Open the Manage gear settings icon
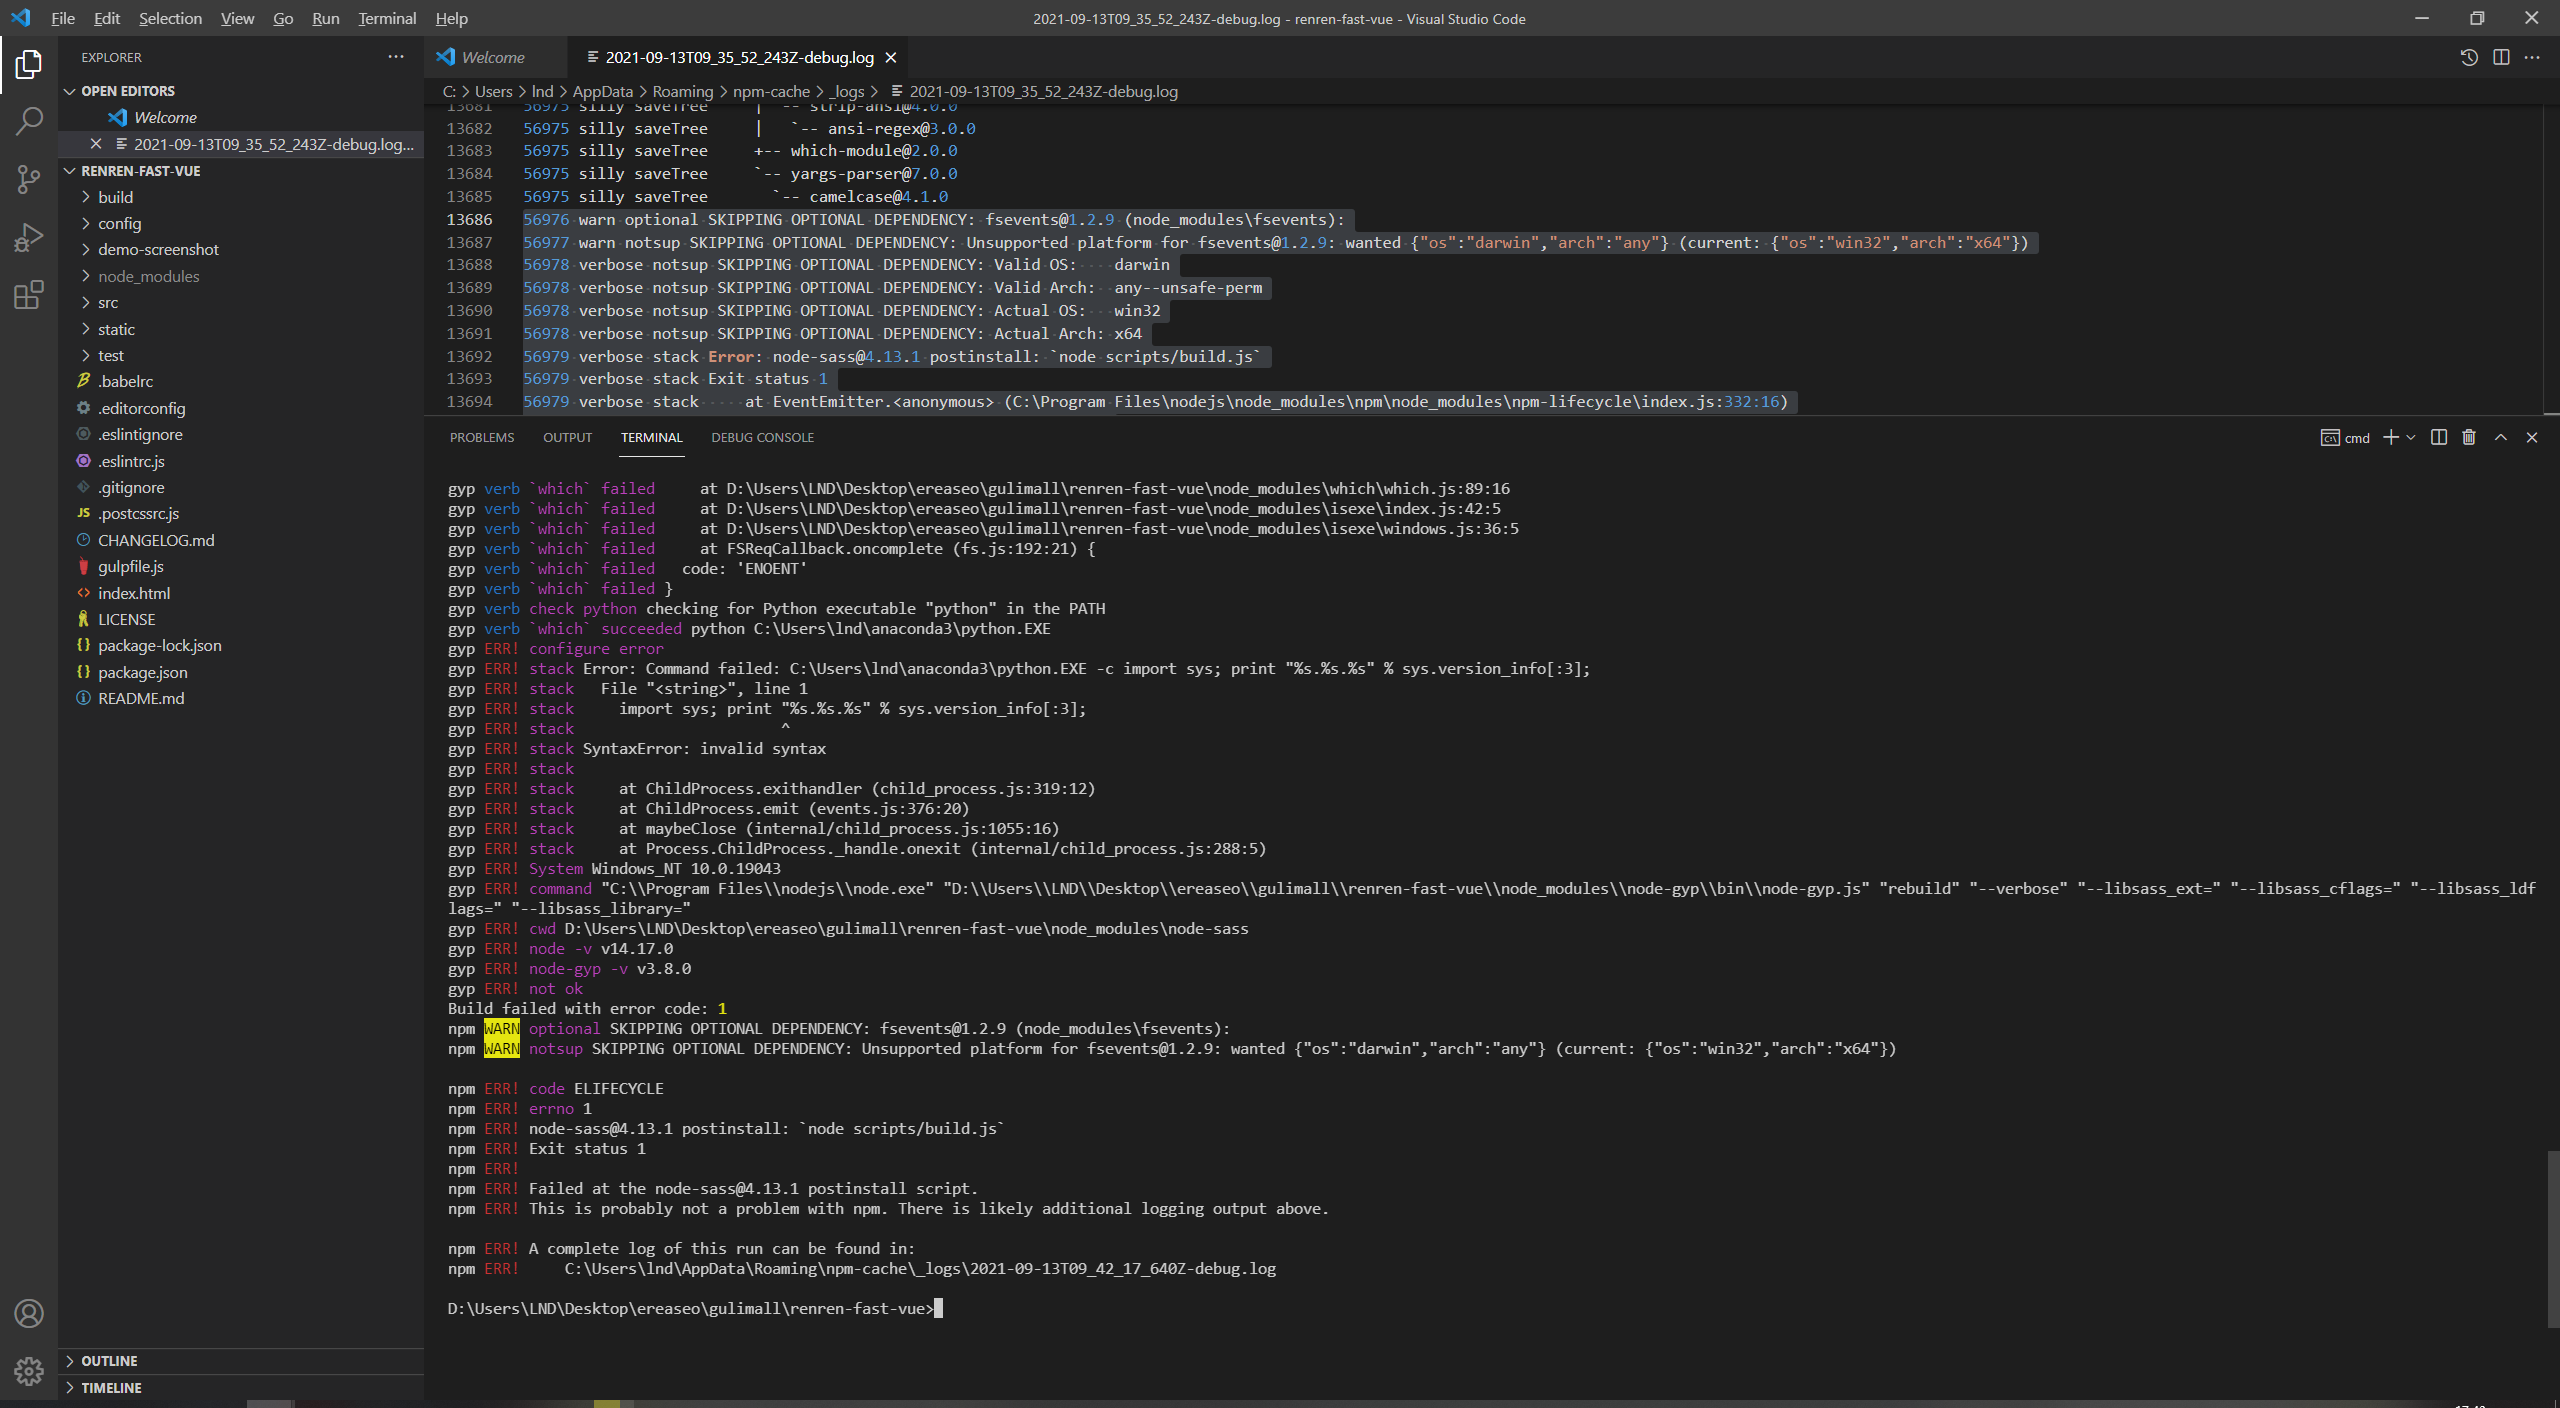Image resolution: width=2560 pixels, height=1408 pixels. [29, 1370]
